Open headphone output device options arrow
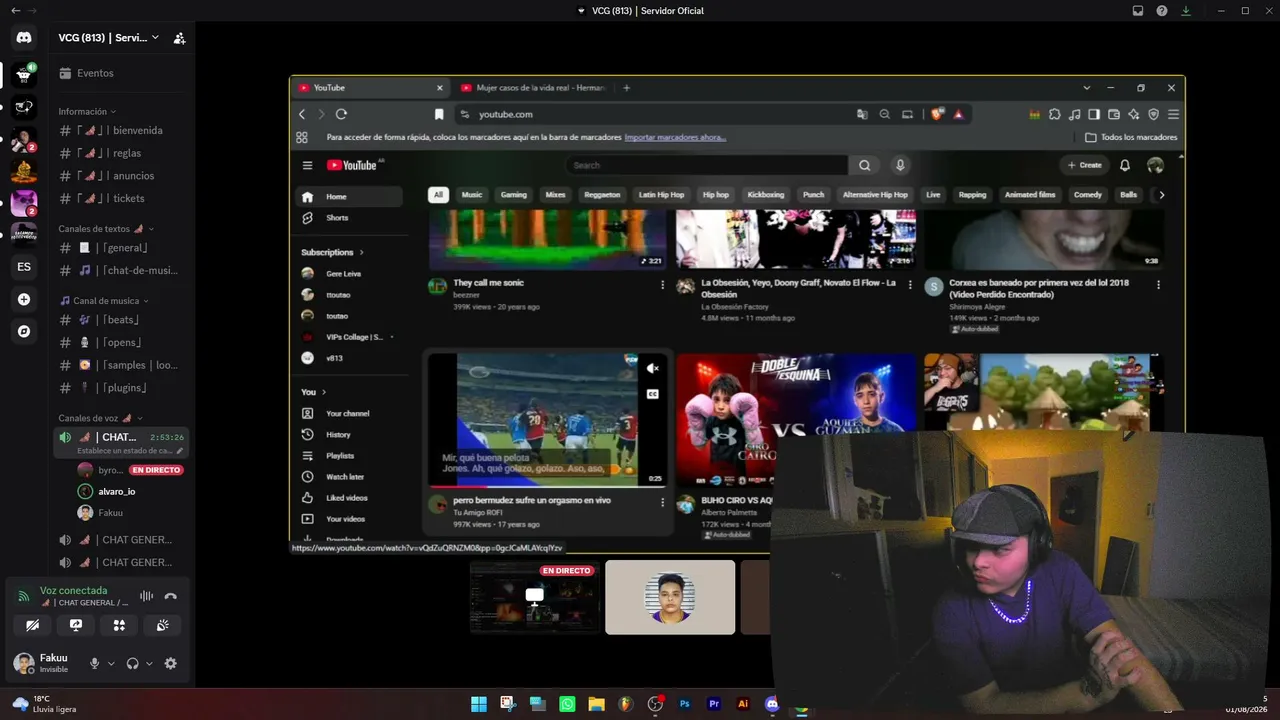1280x720 pixels. (149, 663)
